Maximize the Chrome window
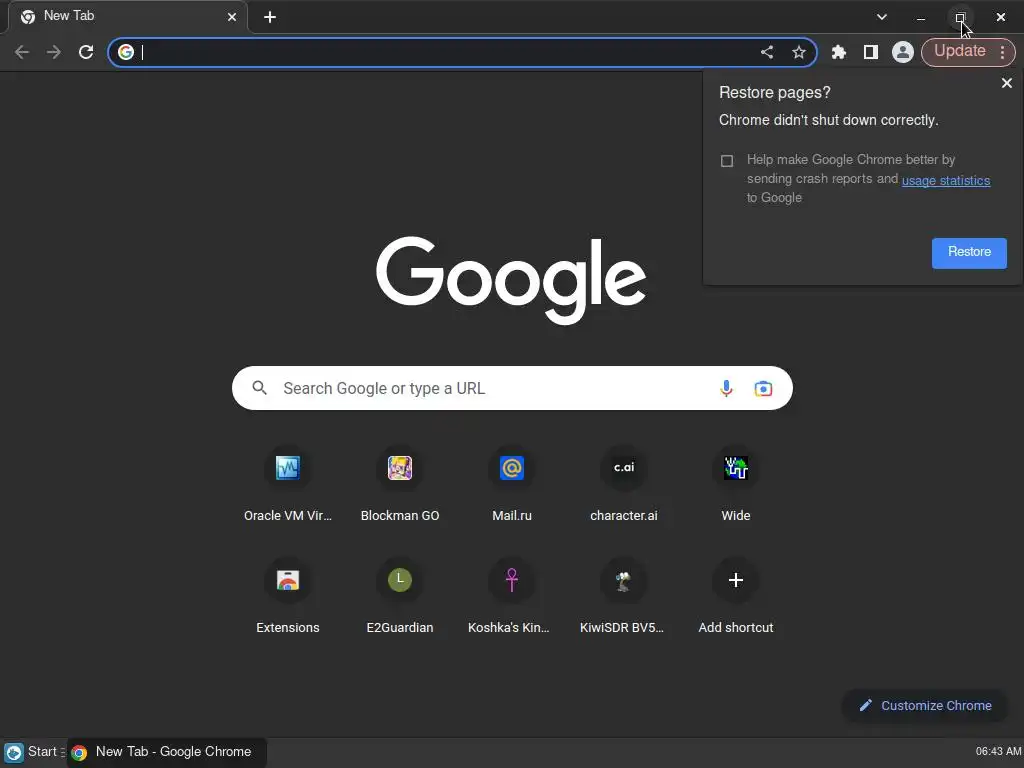The width and height of the screenshot is (1024, 768). (x=960, y=18)
